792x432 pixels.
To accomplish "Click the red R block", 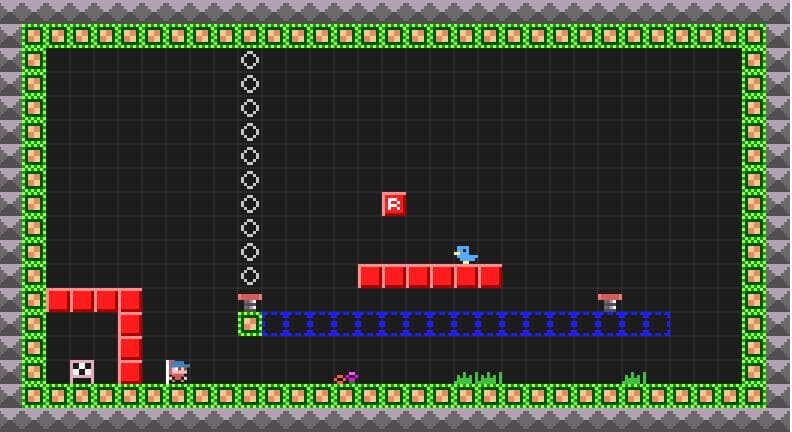I will pyautogui.click(x=394, y=204).
